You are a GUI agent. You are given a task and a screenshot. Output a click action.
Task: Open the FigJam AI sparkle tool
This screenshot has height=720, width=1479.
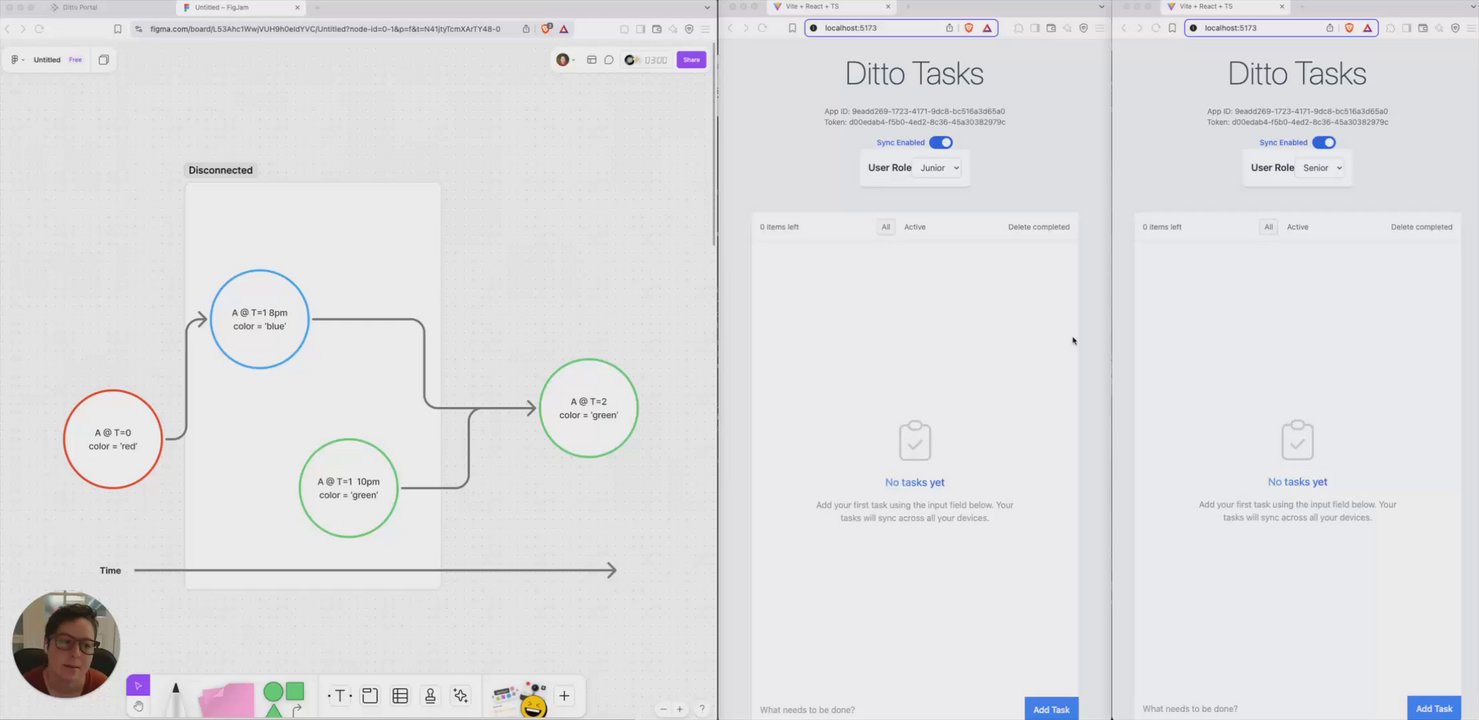460,696
